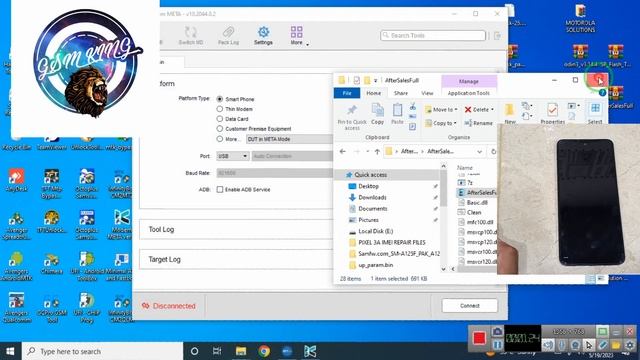Go back in Explorer navigation
This screenshot has width=640, height=360.
click(x=342, y=151)
